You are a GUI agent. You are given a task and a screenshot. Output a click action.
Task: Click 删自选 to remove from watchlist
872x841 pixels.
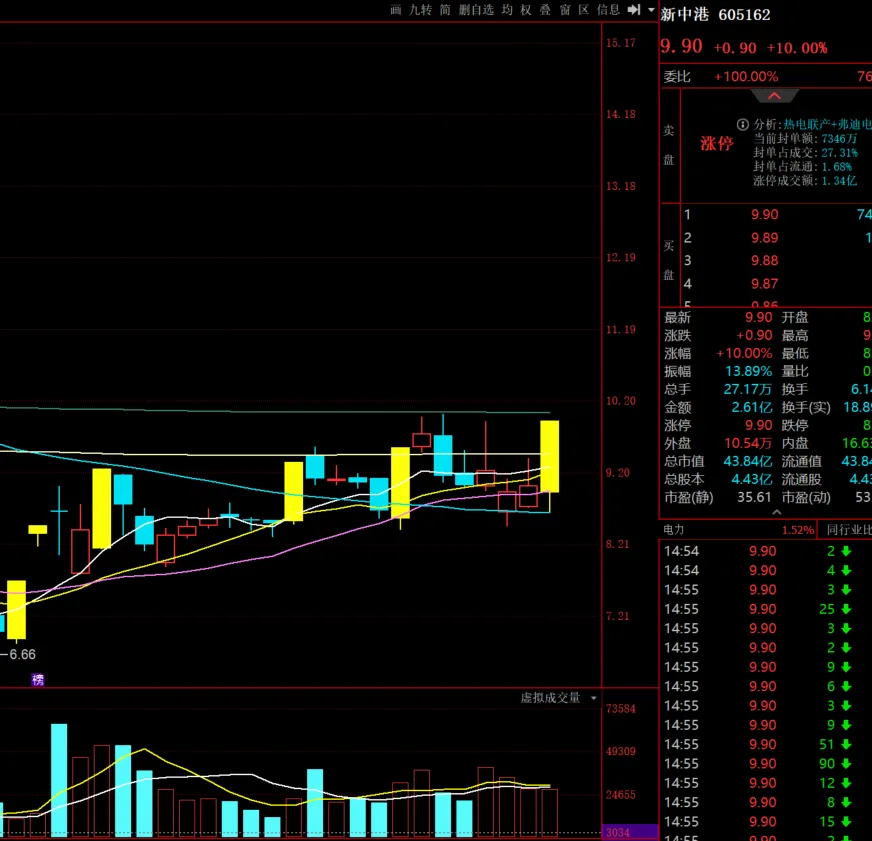coord(476,9)
